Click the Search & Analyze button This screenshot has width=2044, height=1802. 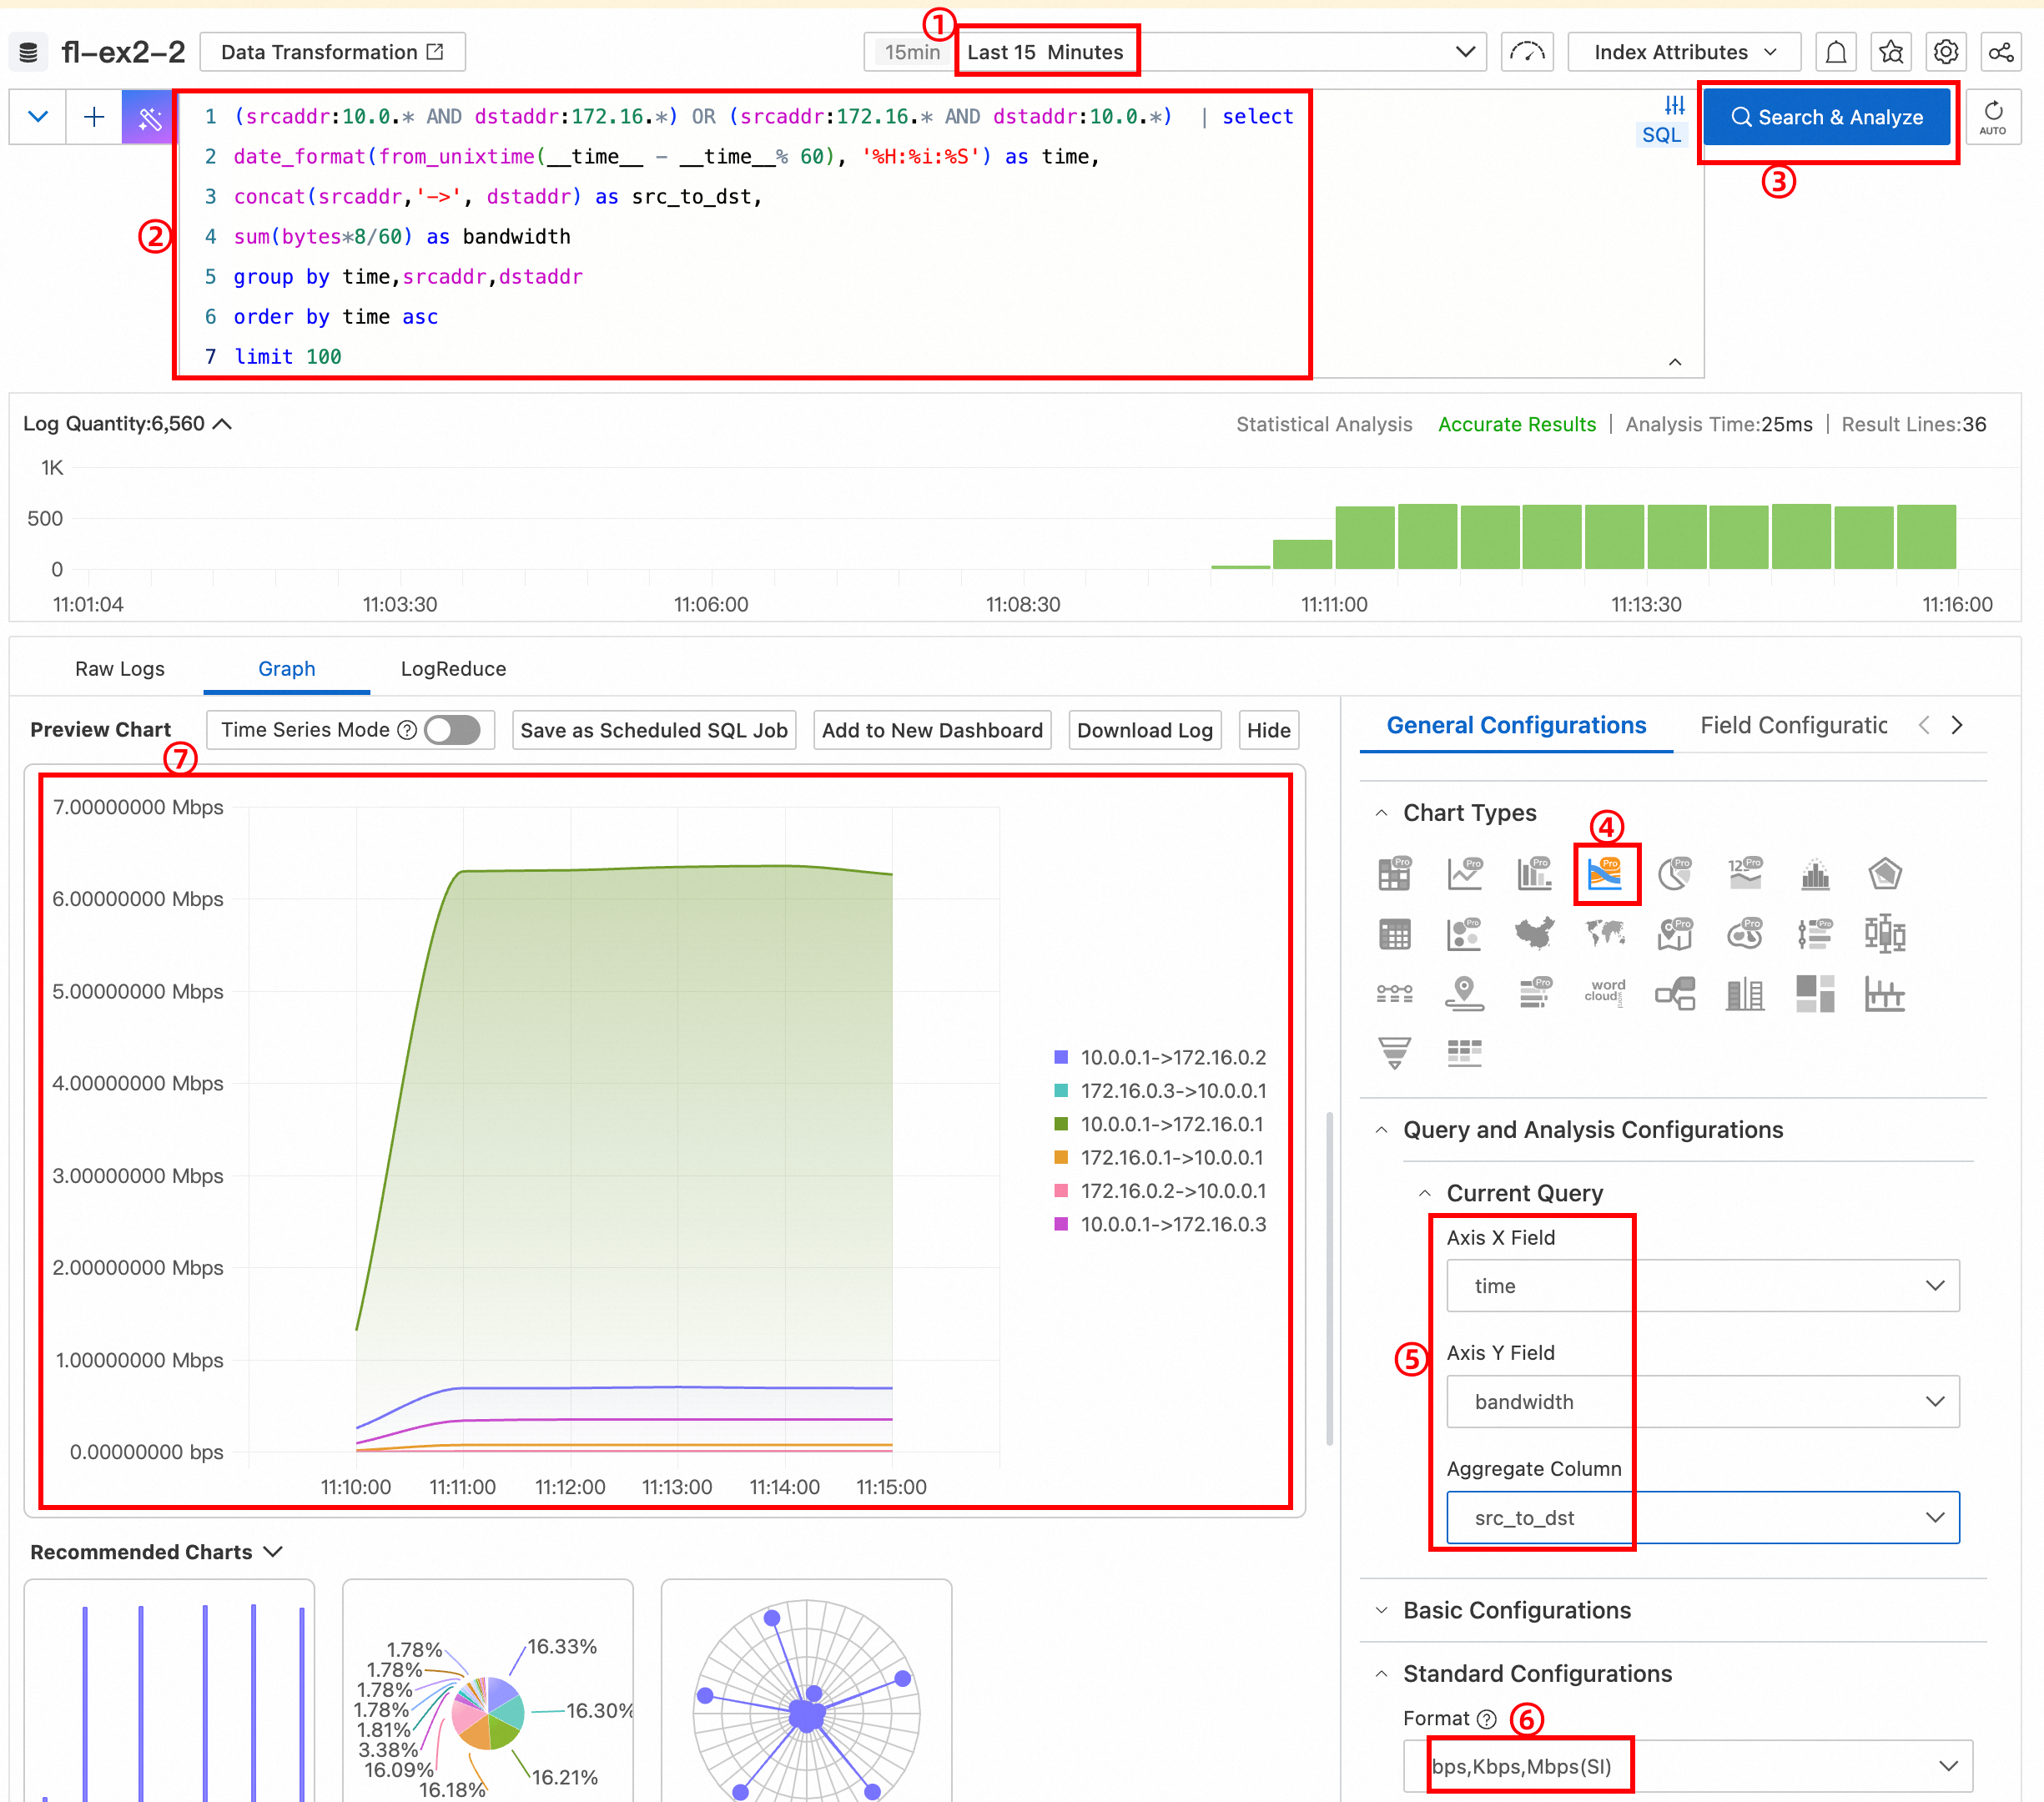tap(1826, 117)
